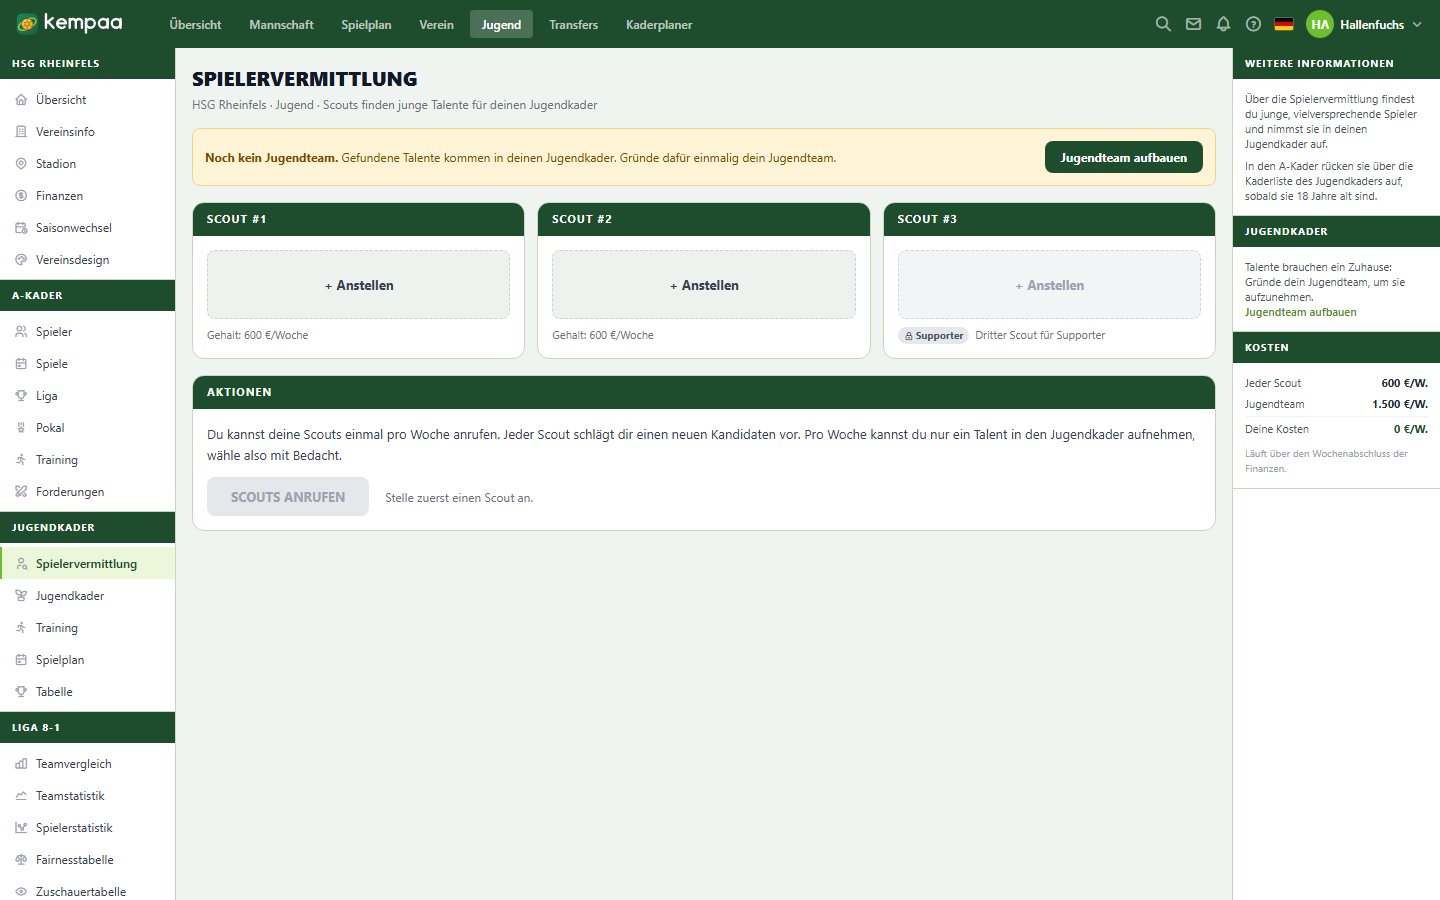Expand the Hallenfuchs account dropdown chevron

click(x=1417, y=24)
